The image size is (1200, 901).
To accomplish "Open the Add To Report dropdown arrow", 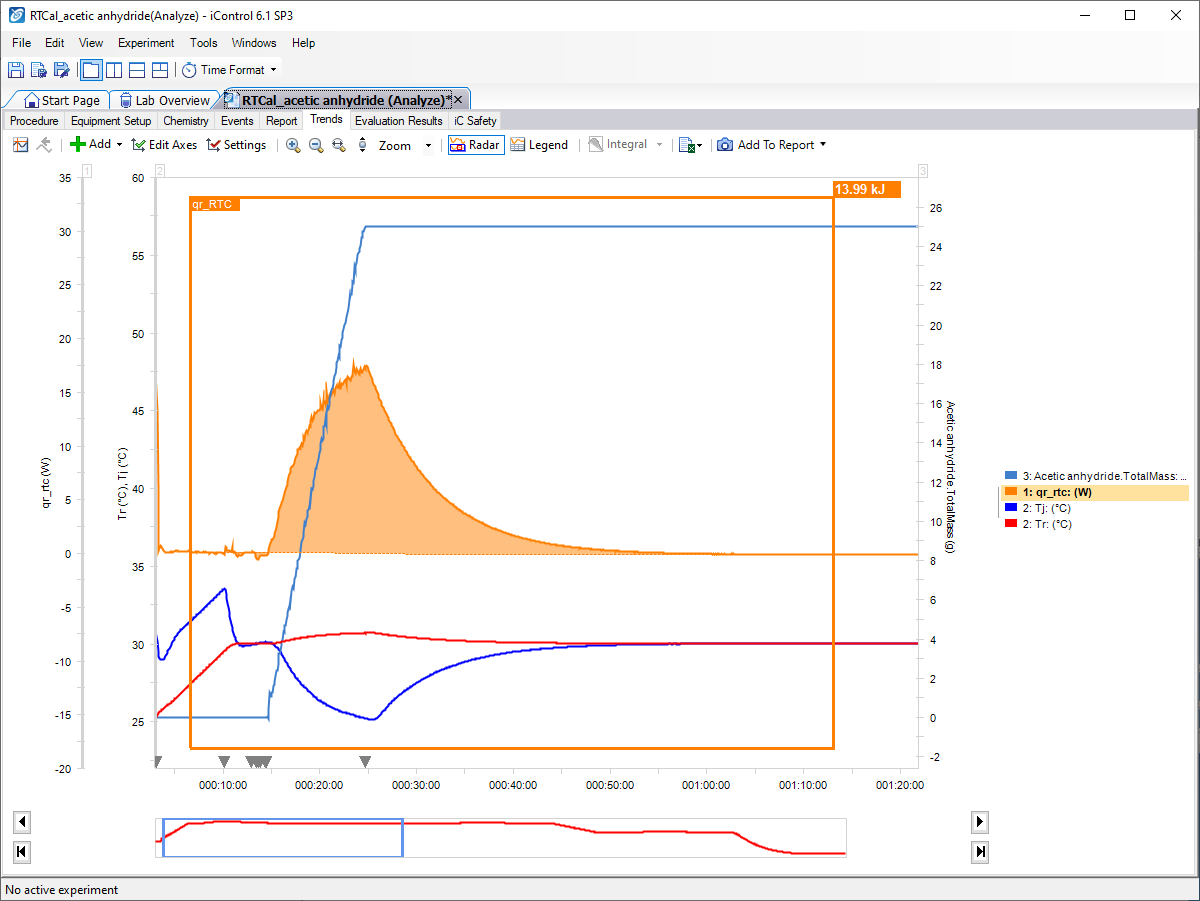I will click(x=823, y=145).
